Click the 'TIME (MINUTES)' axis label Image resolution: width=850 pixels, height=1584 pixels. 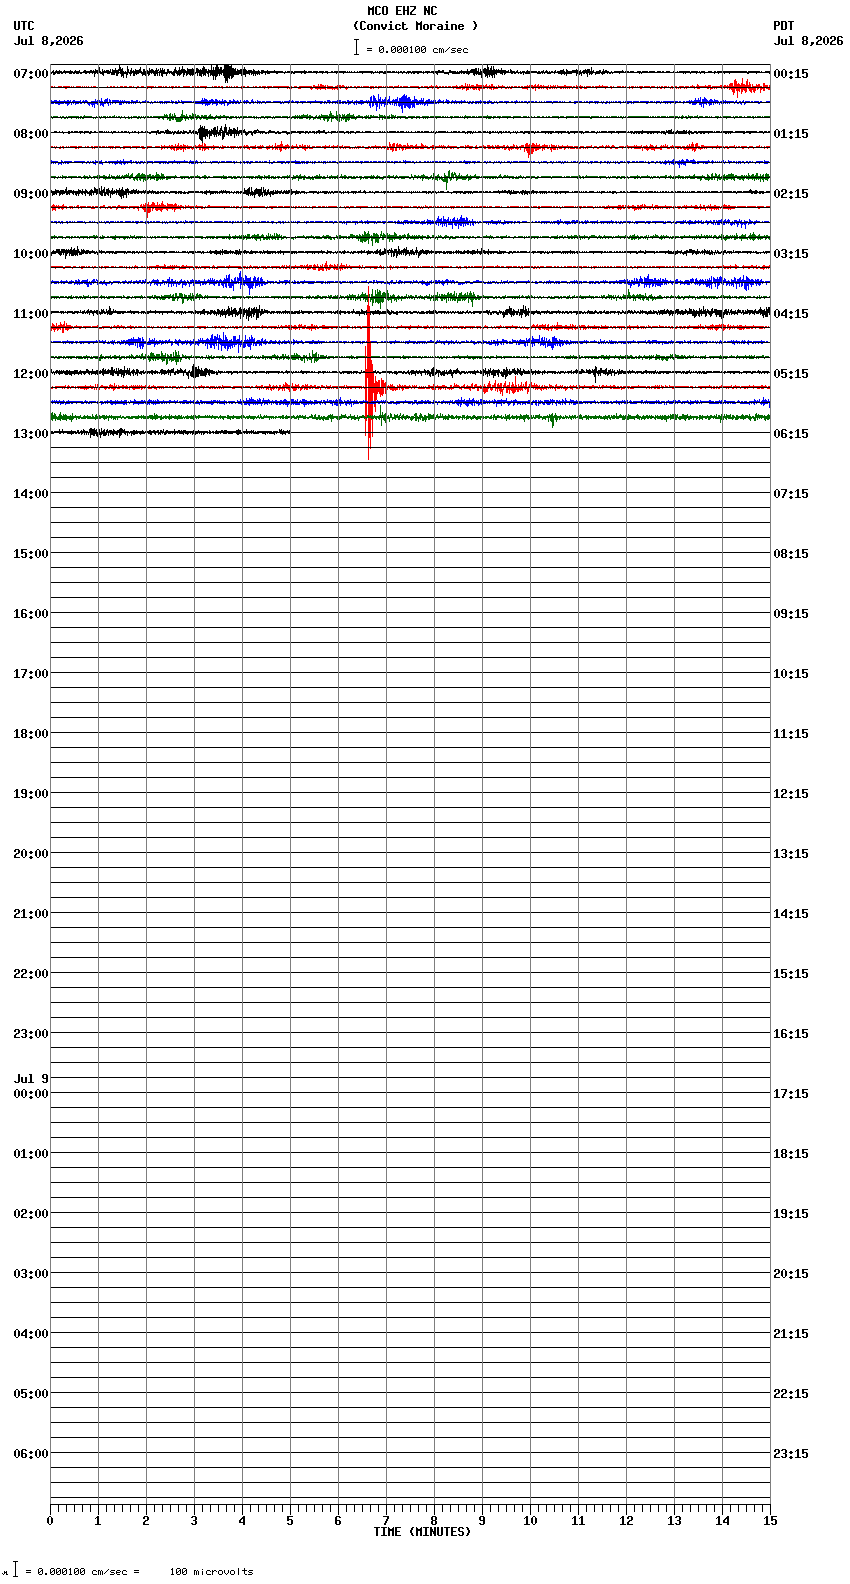point(422,1532)
